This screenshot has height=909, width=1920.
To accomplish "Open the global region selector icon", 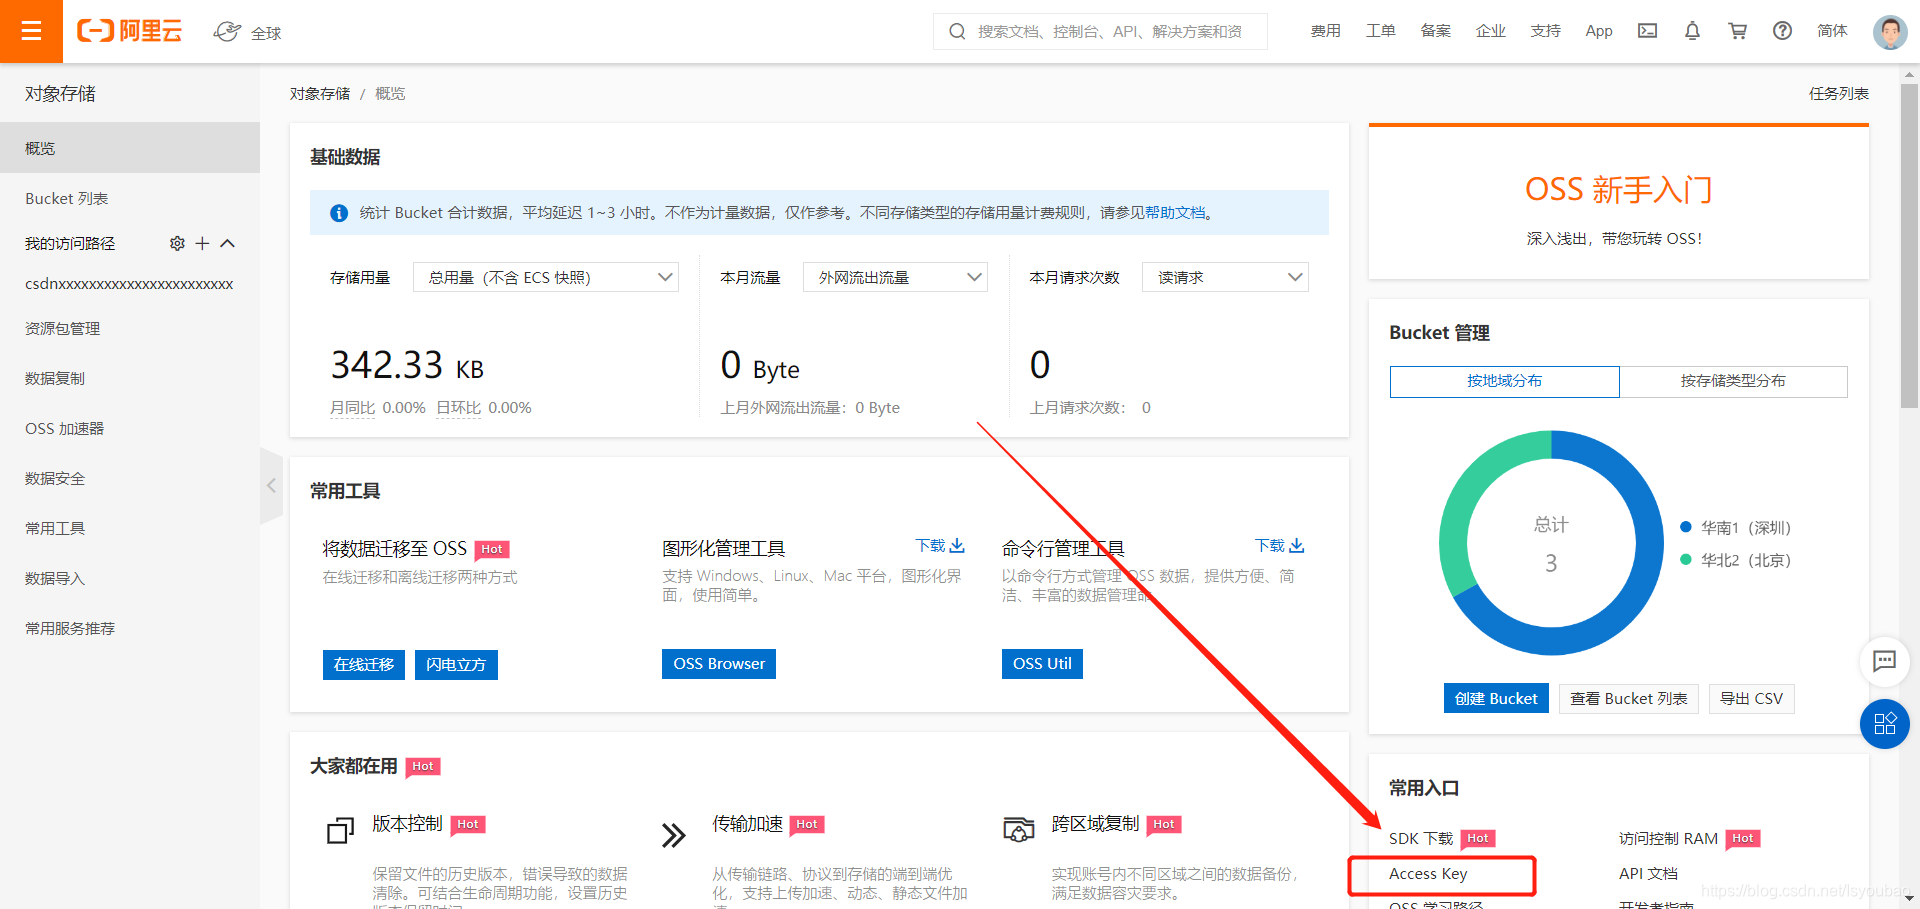I will coord(227,32).
